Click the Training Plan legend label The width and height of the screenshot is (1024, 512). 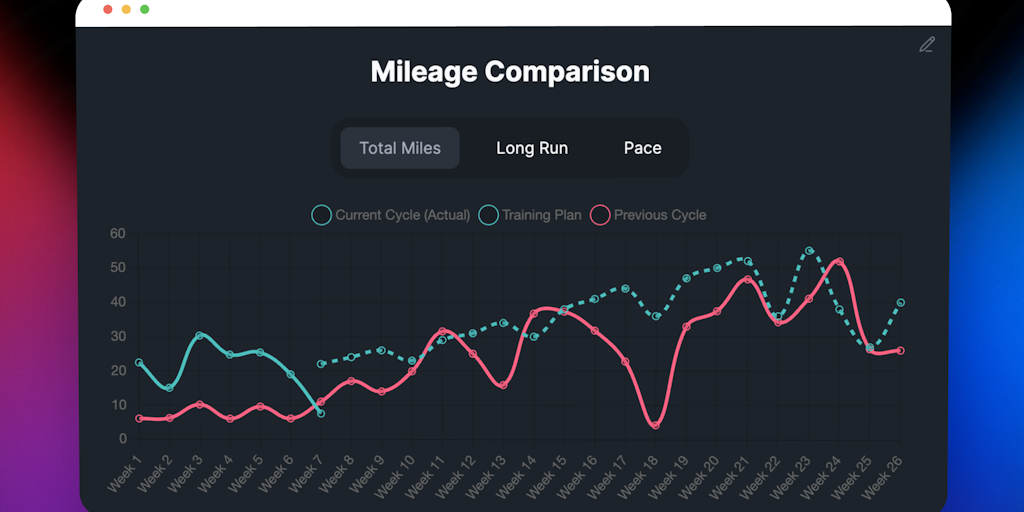pos(541,215)
